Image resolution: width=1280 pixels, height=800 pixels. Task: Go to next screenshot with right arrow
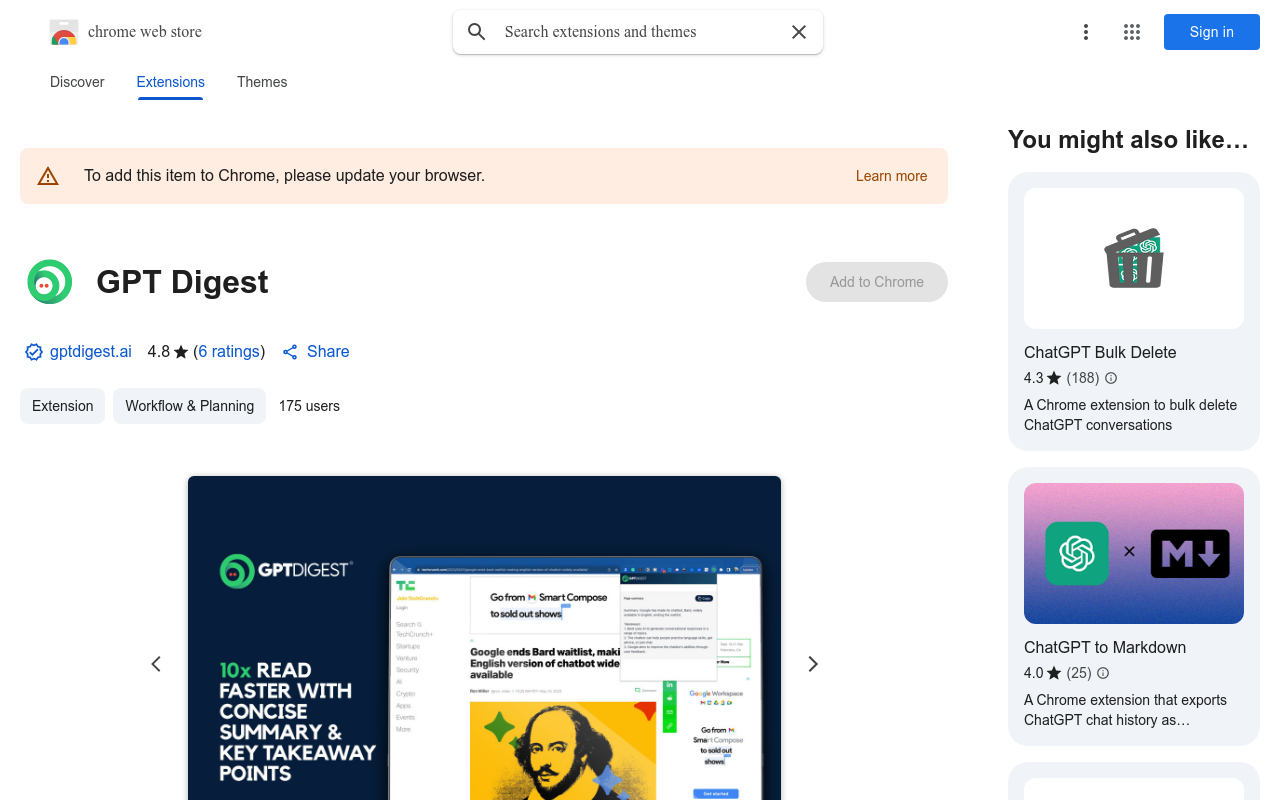pyautogui.click(x=813, y=664)
